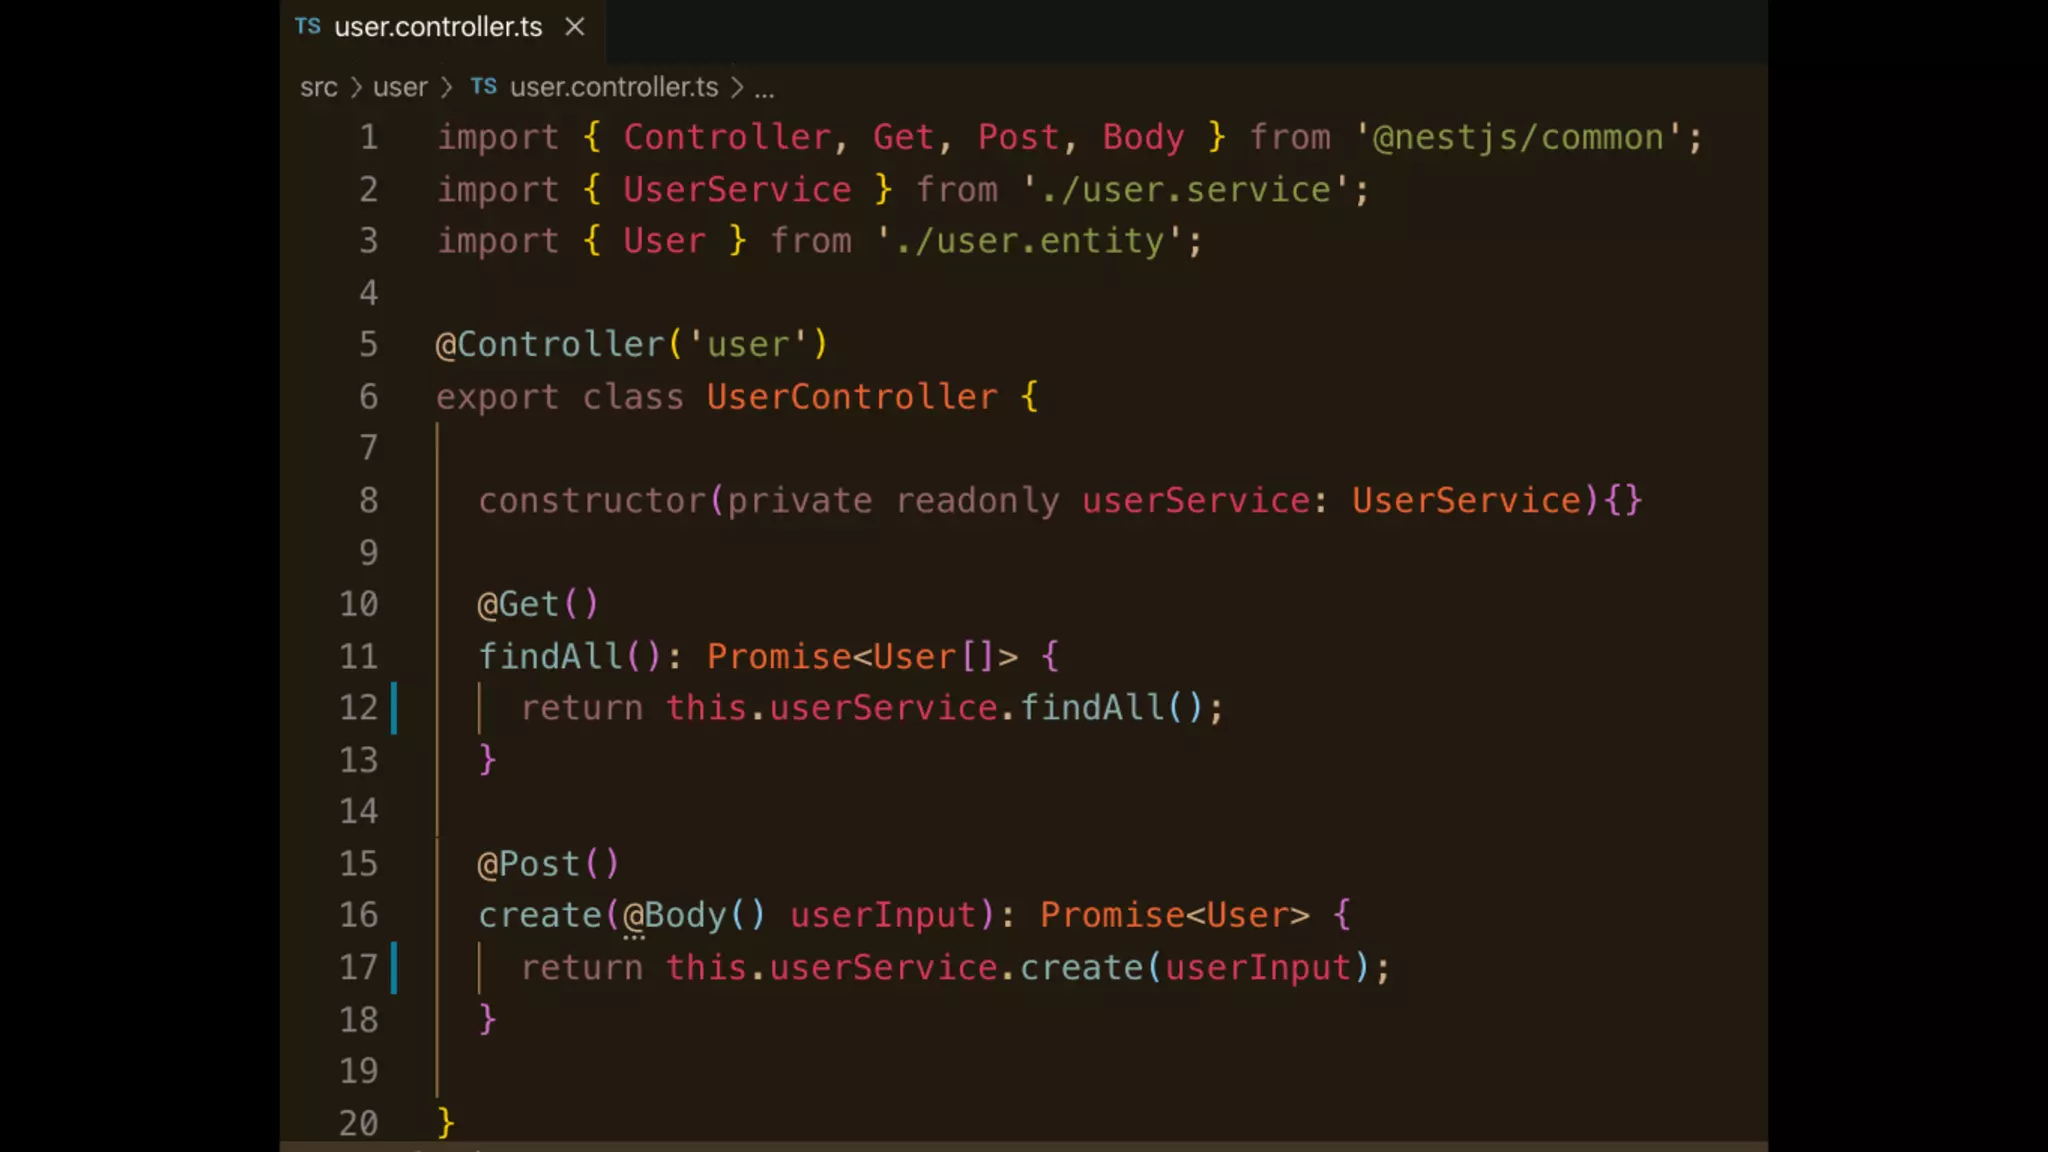Expand the breadcrumb ellipsis symbol item
2048x1152 pixels.
point(764,90)
